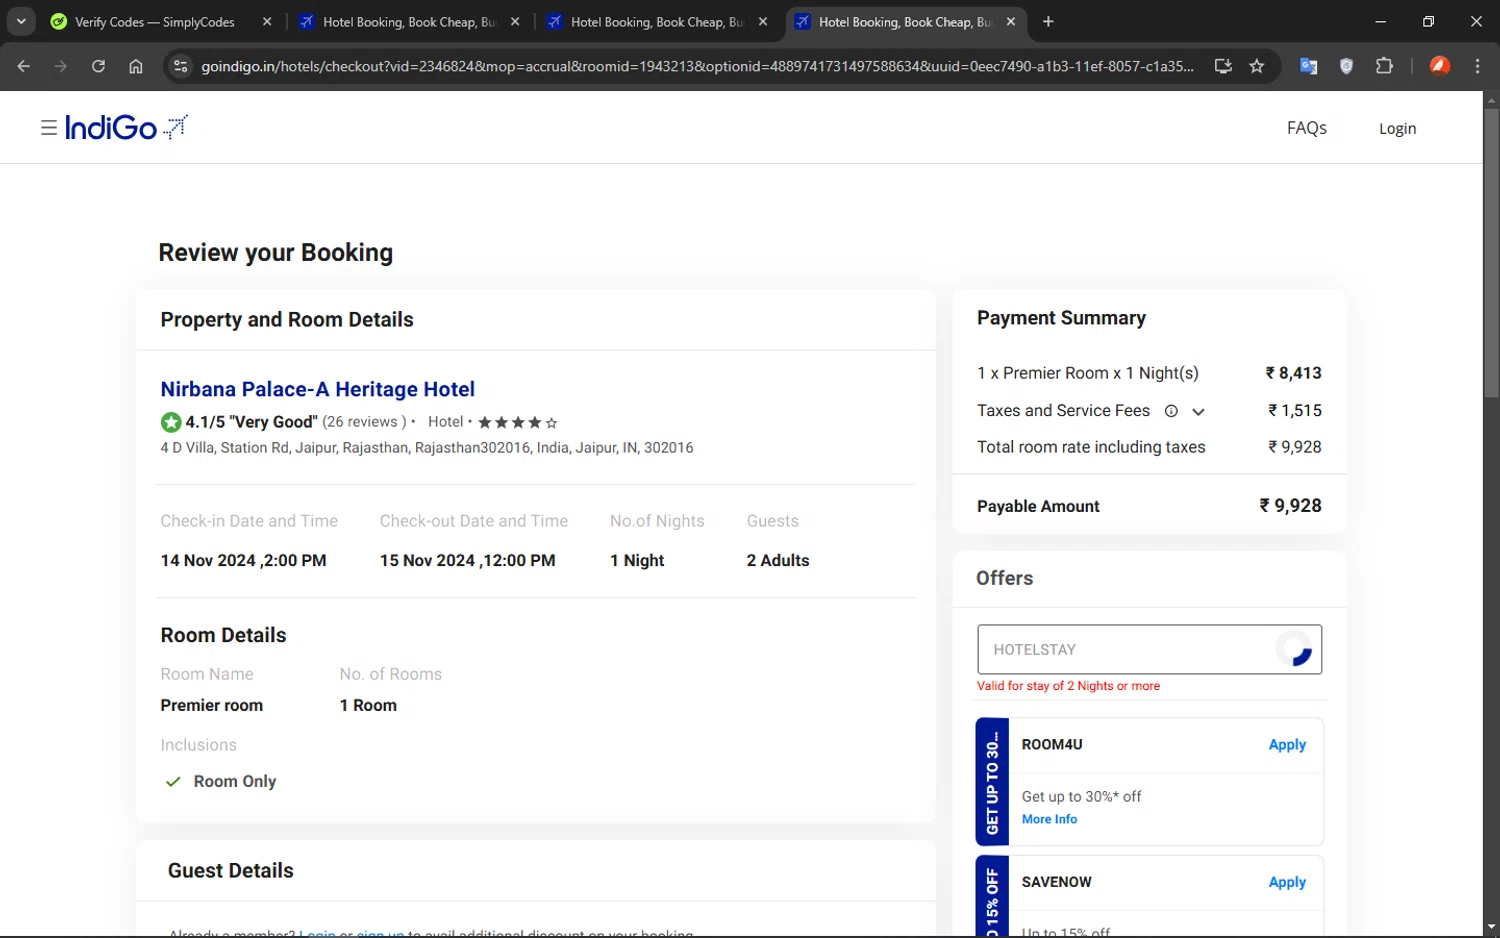The width and height of the screenshot is (1500, 938).
Task: Reload the current page
Action: click(x=98, y=66)
